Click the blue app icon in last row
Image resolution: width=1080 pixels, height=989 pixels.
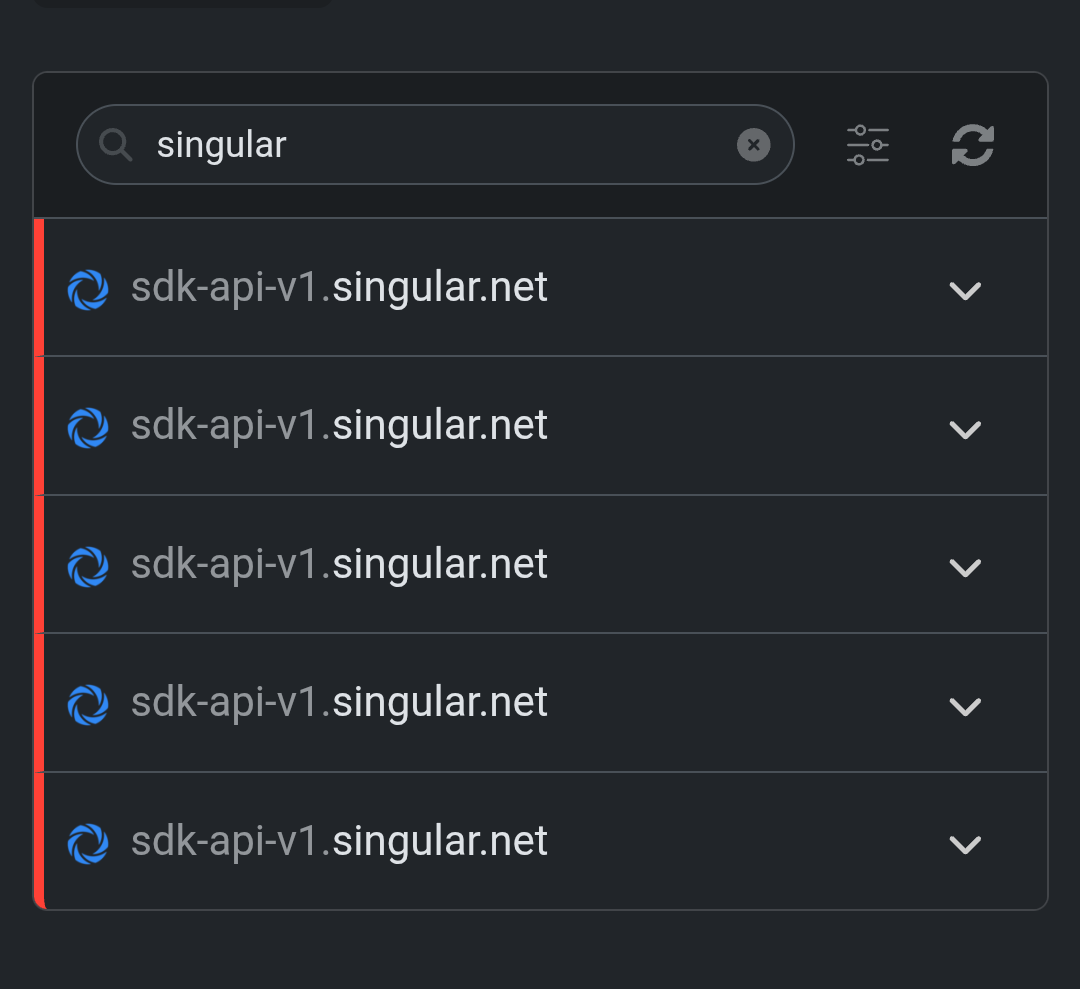point(88,843)
